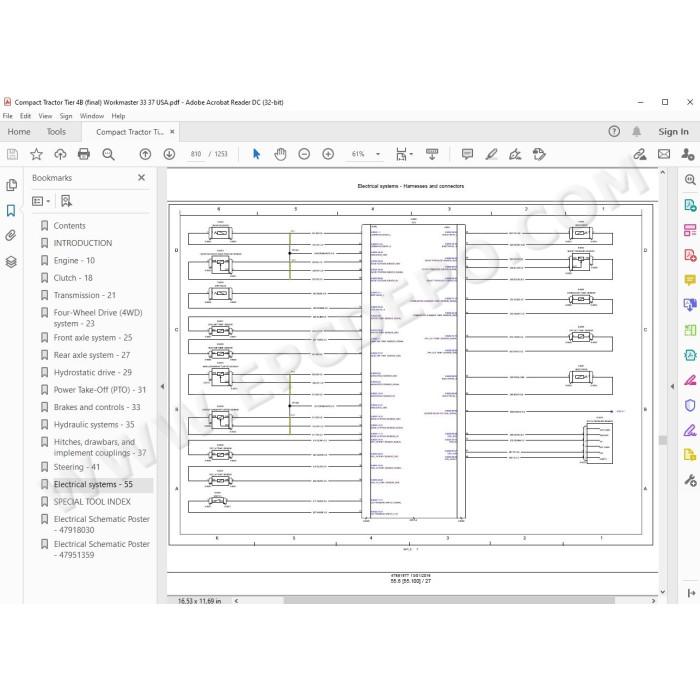Image resolution: width=700 pixels, height=700 pixels.
Task: Open Find text magnifier icon
Action: (x=108, y=154)
